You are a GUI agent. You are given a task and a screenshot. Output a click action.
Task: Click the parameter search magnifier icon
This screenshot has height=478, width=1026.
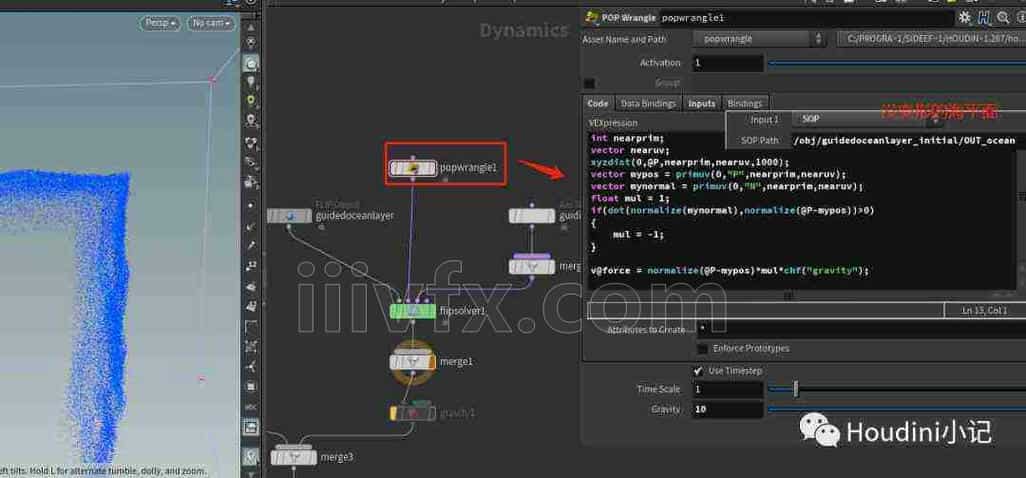point(1003,17)
